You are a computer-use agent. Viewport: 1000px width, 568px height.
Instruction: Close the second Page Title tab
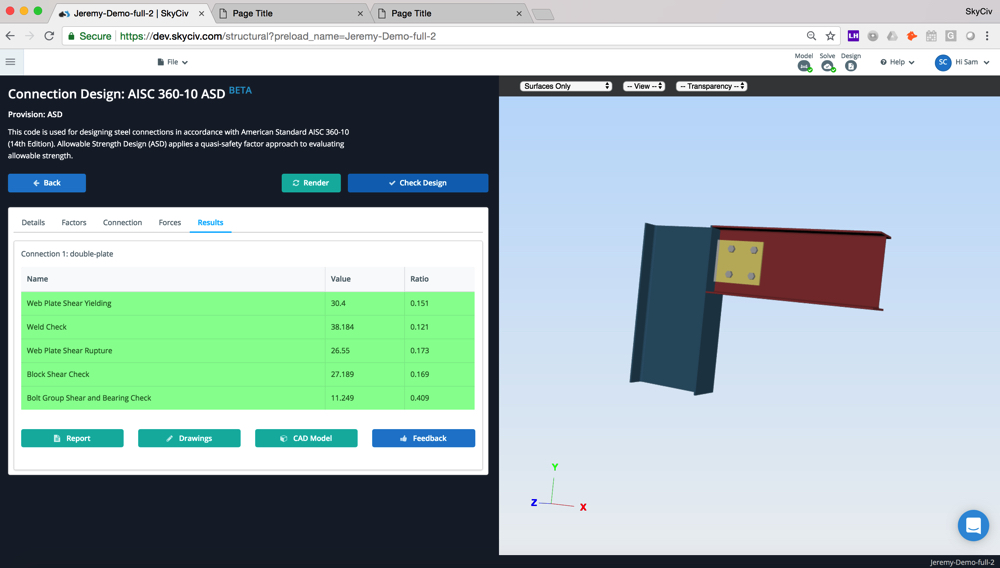(519, 13)
